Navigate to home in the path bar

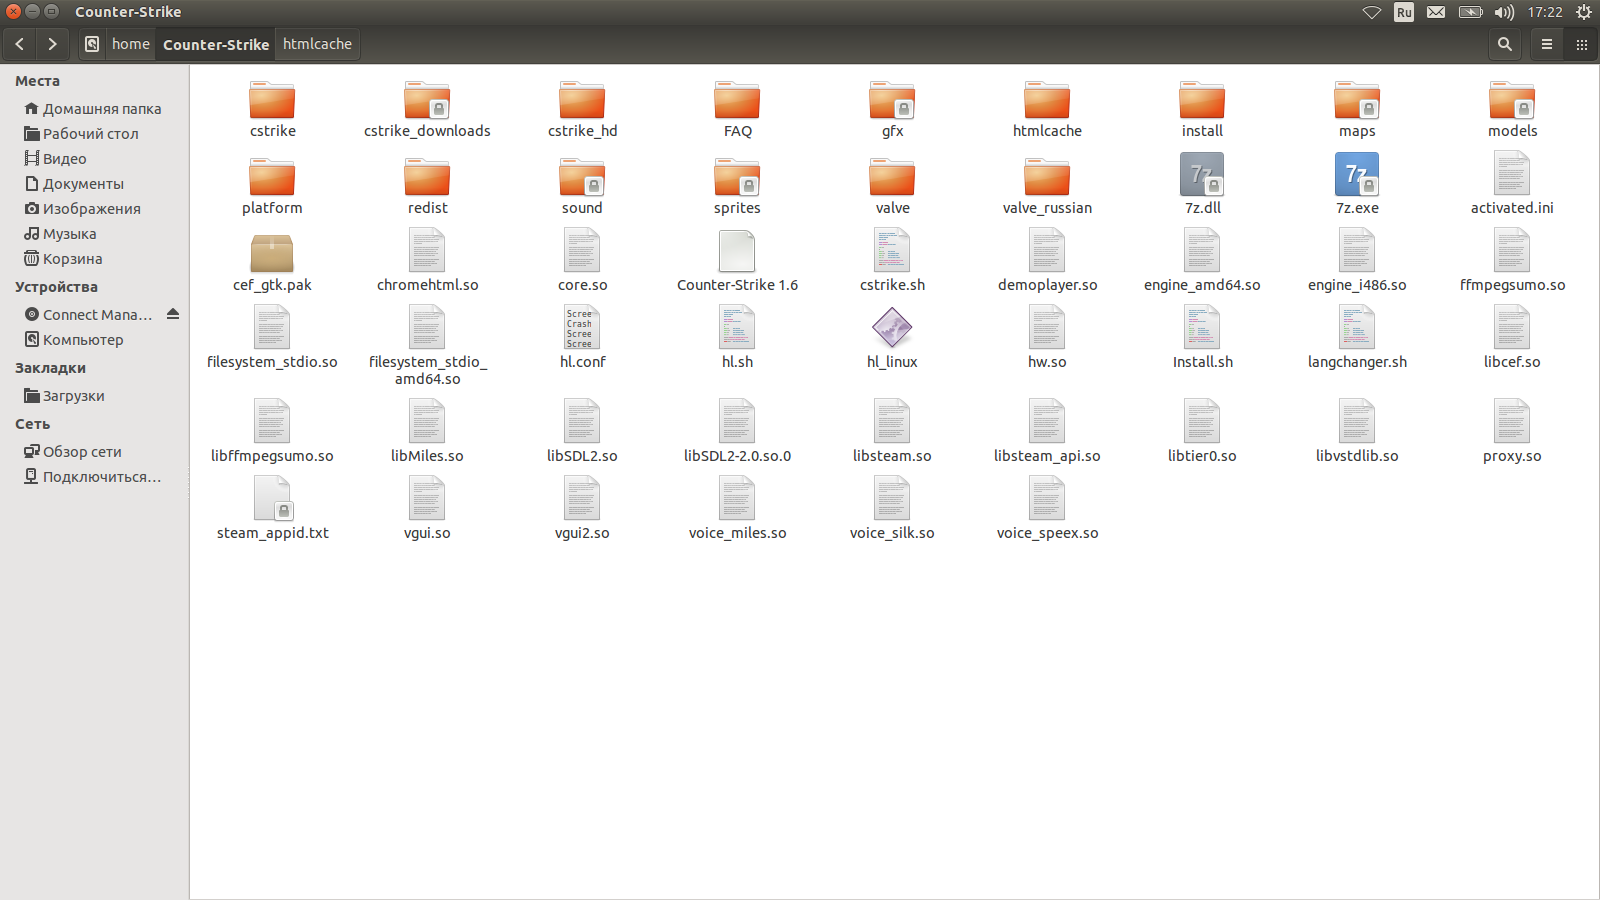pos(131,44)
